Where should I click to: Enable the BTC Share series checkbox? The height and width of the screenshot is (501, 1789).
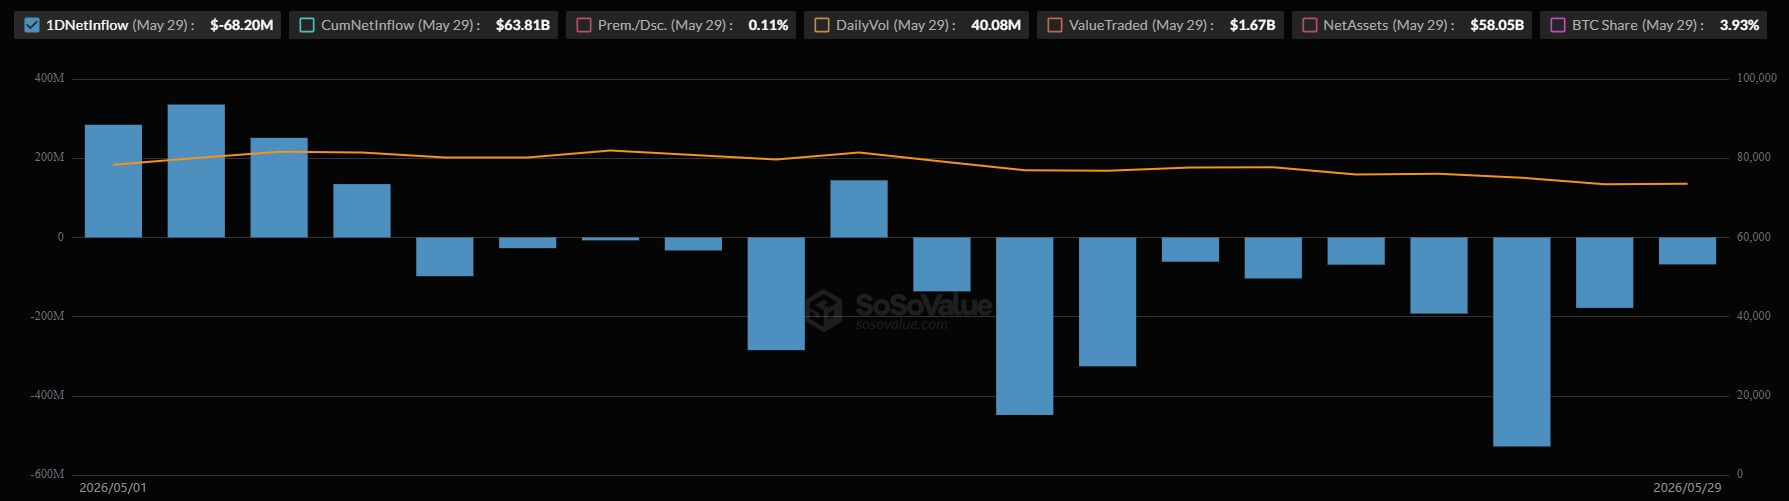point(1558,25)
